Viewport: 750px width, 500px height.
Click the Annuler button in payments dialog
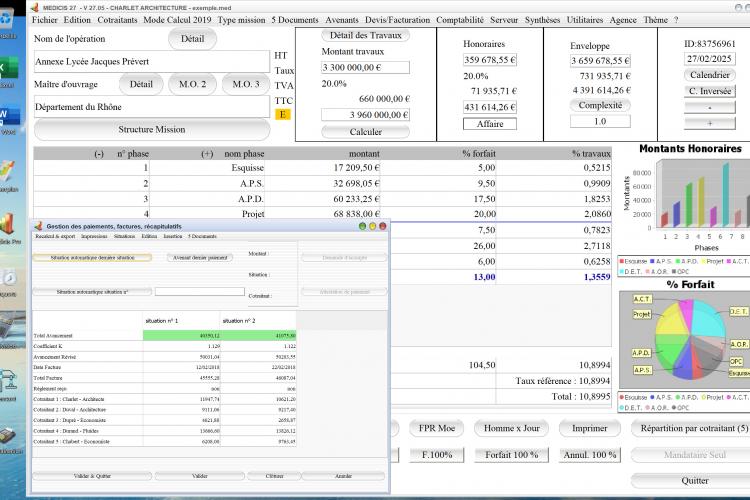tap(343, 476)
